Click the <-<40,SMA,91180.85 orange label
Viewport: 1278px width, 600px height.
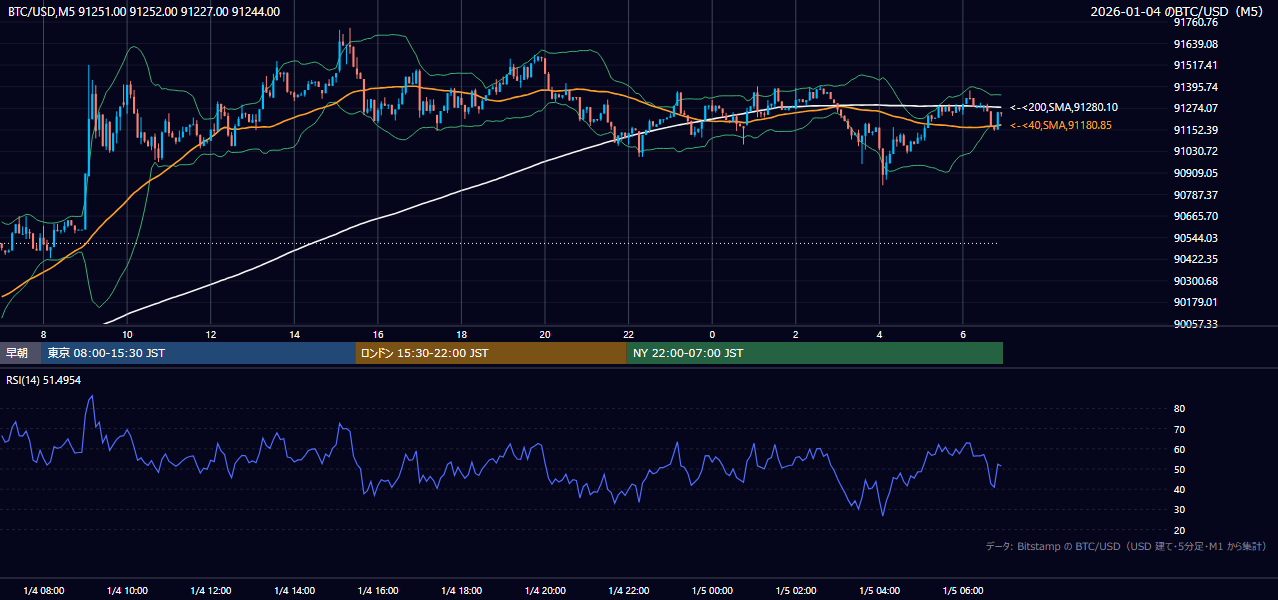click(1061, 125)
